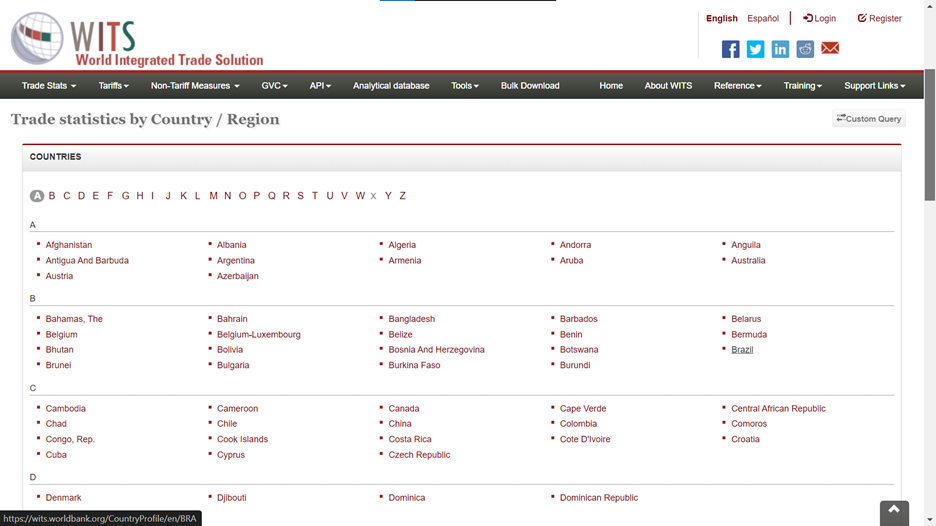Open the LinkedIn share icon
936x526 pixels.
(780, 49)
